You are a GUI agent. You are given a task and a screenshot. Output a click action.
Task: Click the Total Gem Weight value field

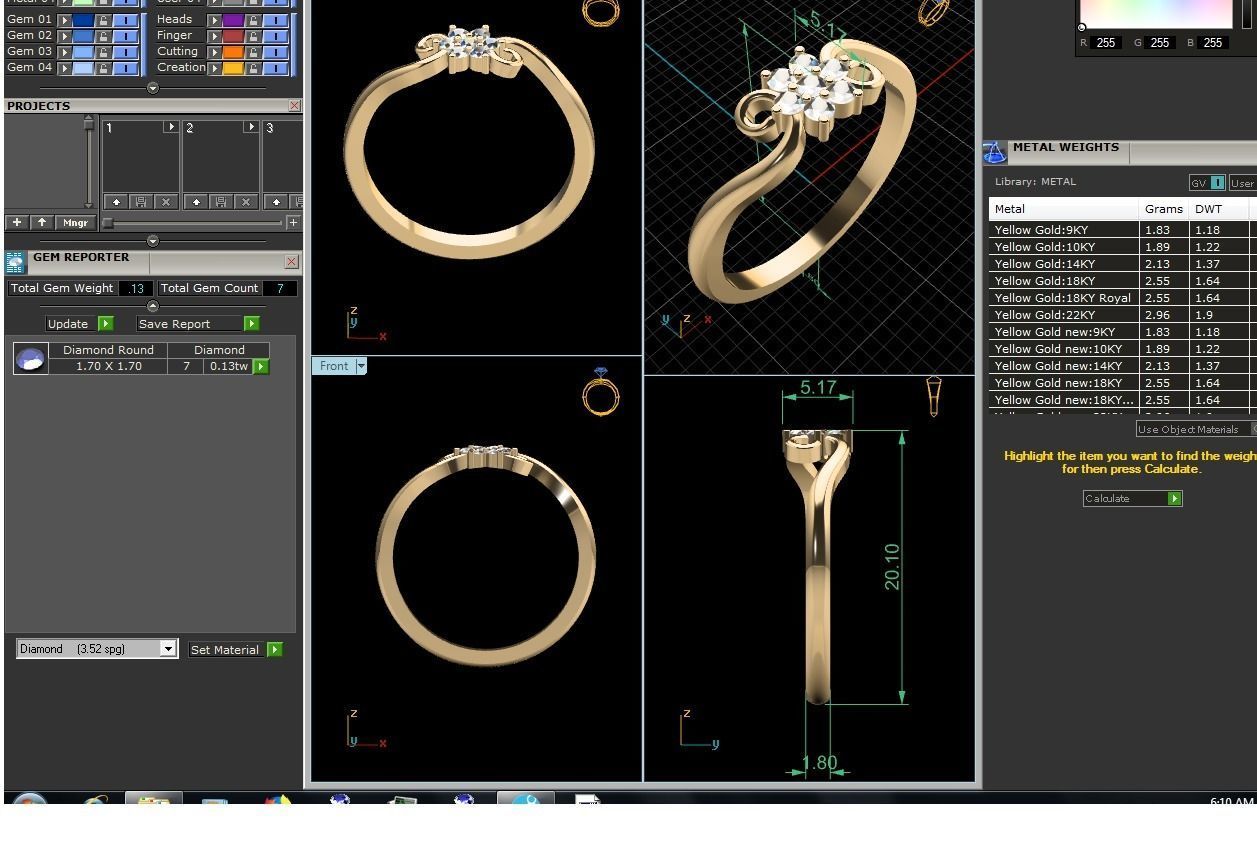pos(135,288)
